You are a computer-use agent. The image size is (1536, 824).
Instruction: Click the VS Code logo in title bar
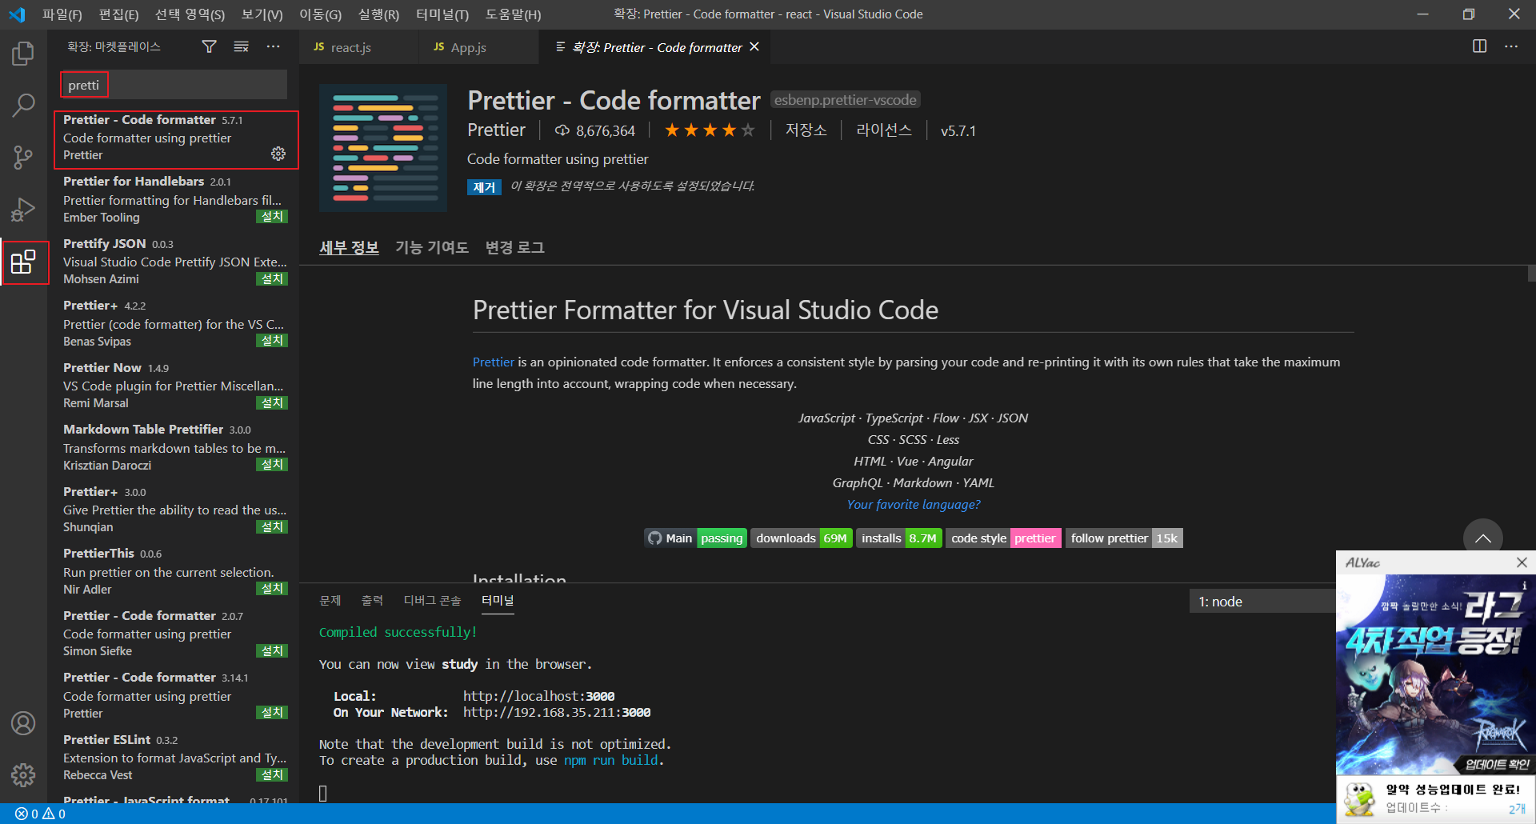click(x=17, y=14)
